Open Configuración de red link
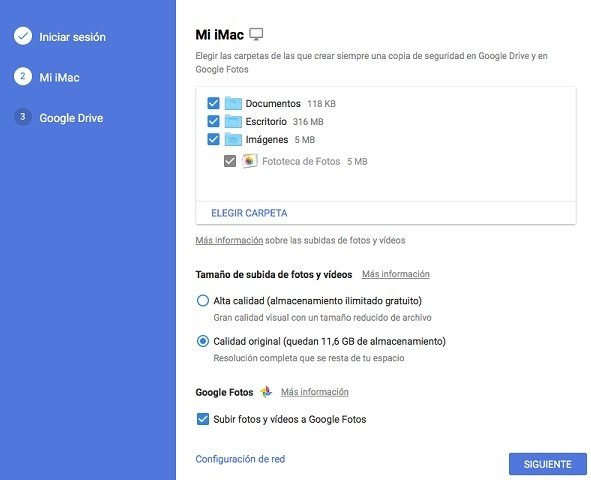 point(240,459)
